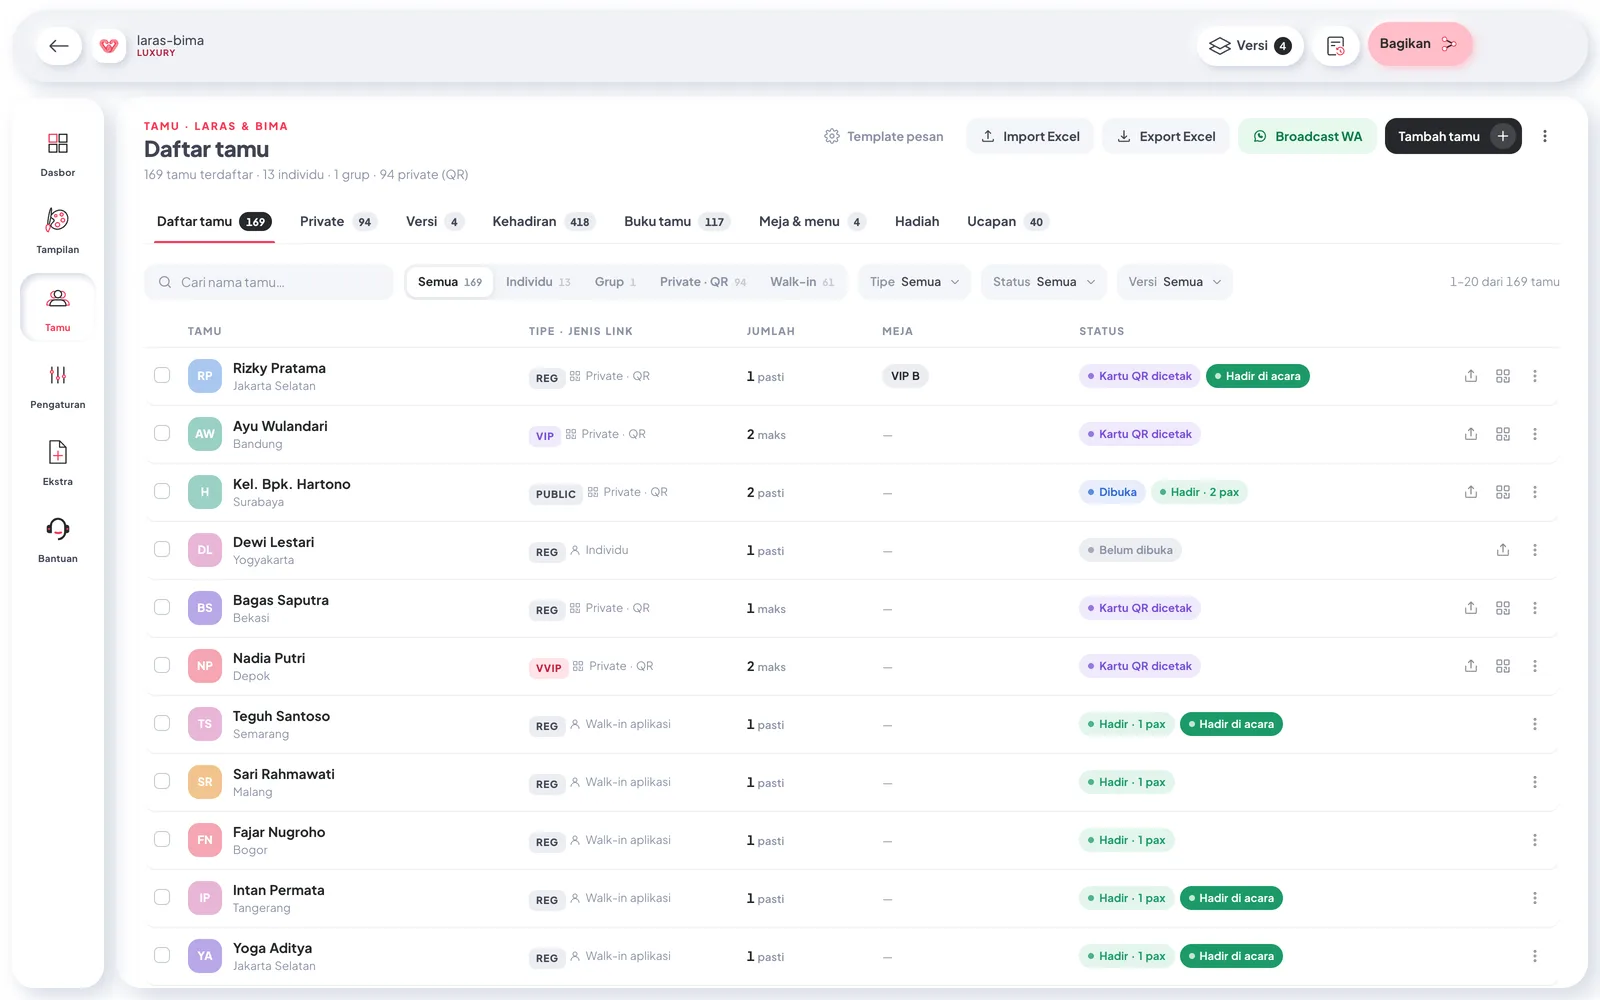Image resolution: width=1600 pixels, height=1000 pixels.
Task: Show the QR code for Rizky Pratama
Action: (1503, 376)
